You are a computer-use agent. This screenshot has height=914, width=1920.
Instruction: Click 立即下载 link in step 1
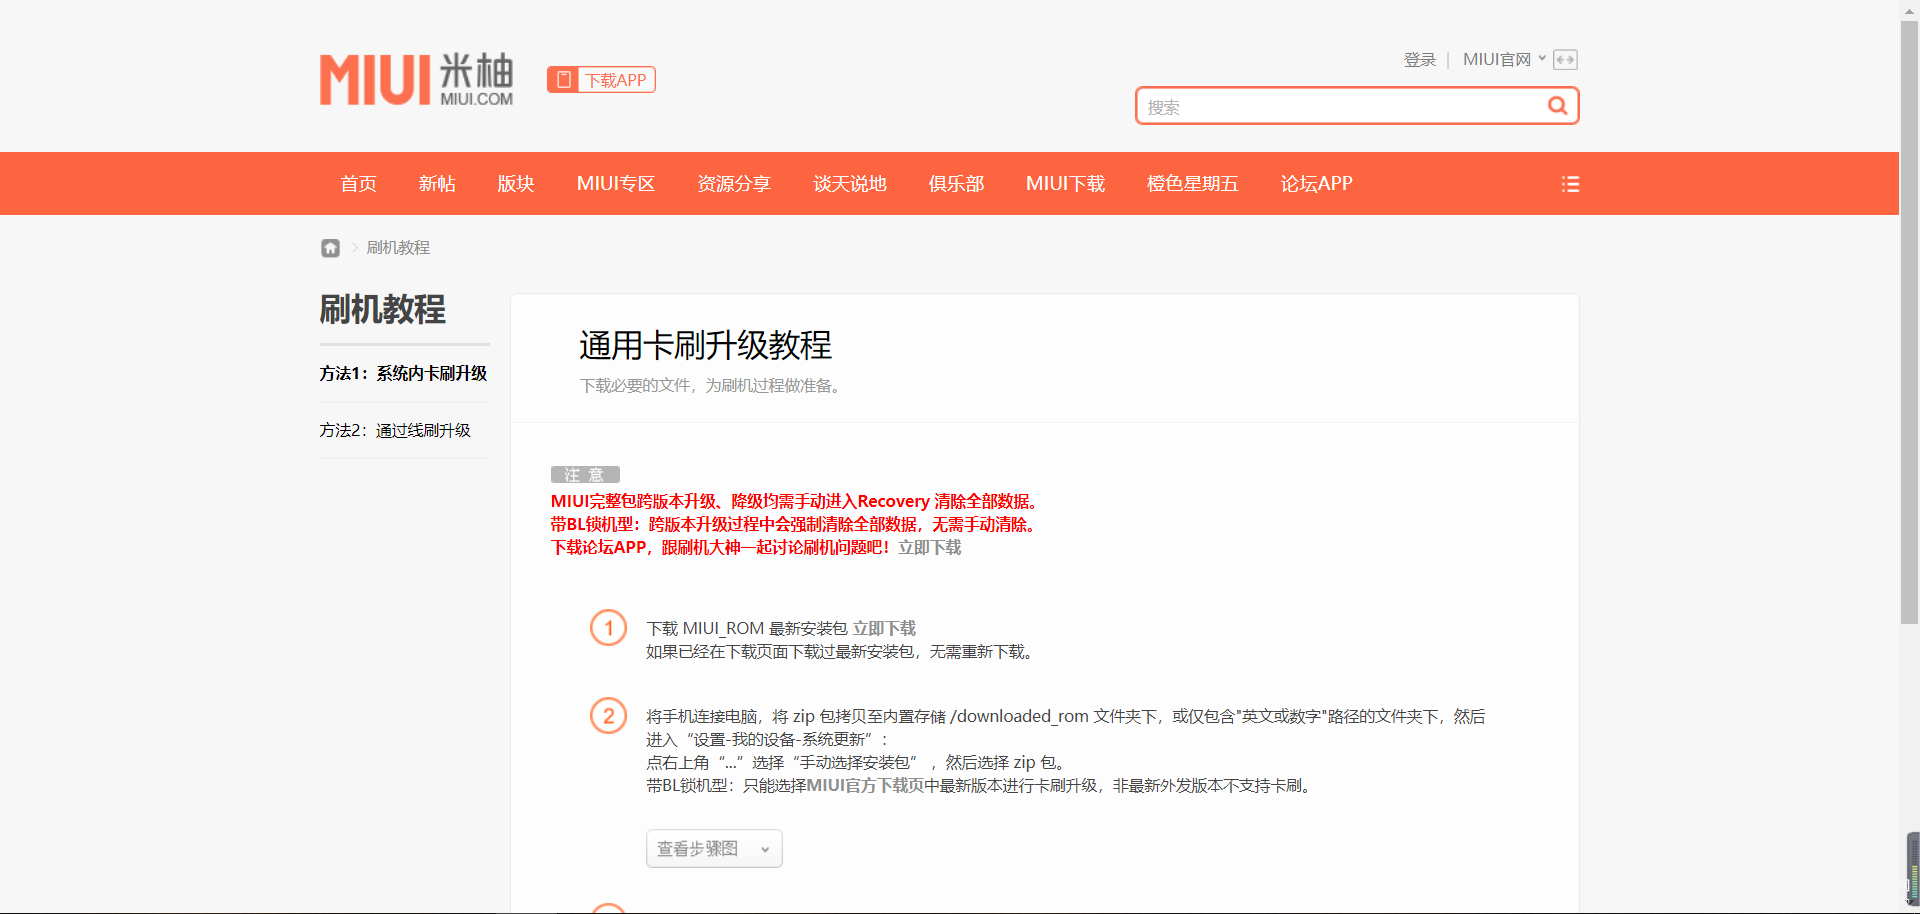[884, 629]
